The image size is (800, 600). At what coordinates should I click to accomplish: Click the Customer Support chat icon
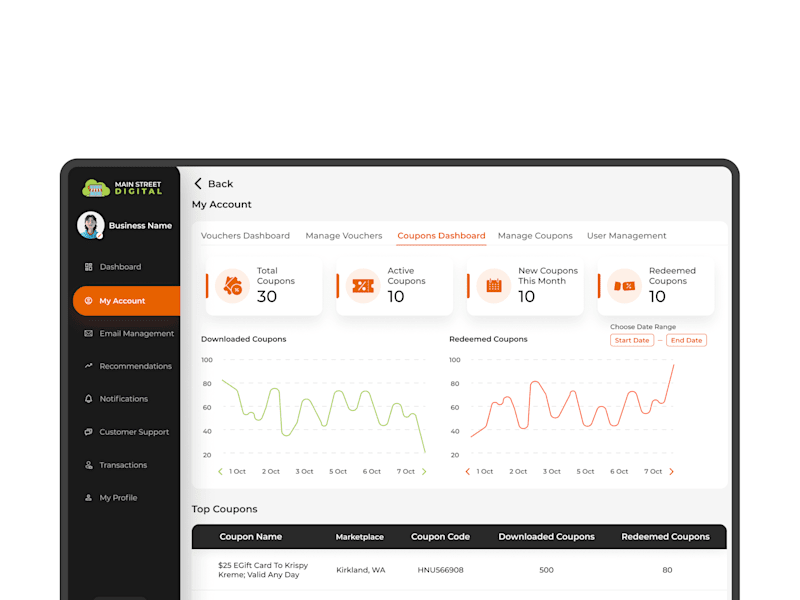click(x=88, y=432)
